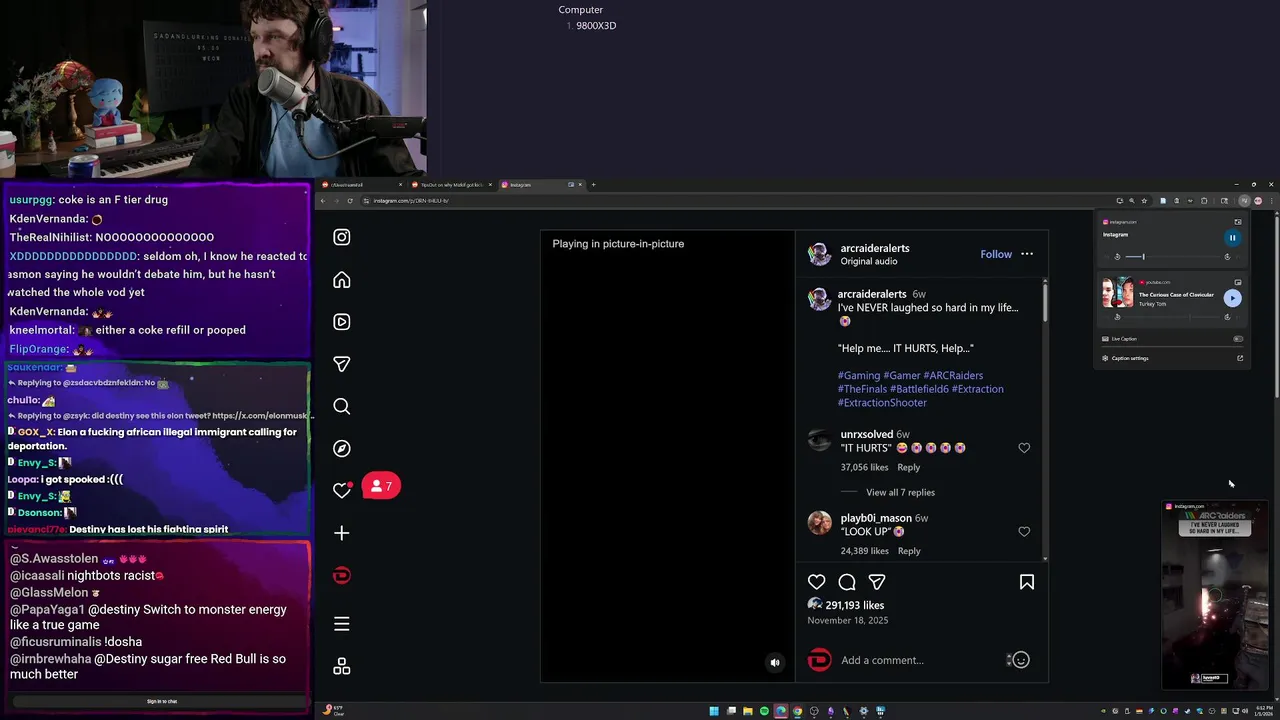Image resolution: width=1280 pixels, height=720 pixels.
Task: View the 291,193 likes list
Action: tap(854, 606)
